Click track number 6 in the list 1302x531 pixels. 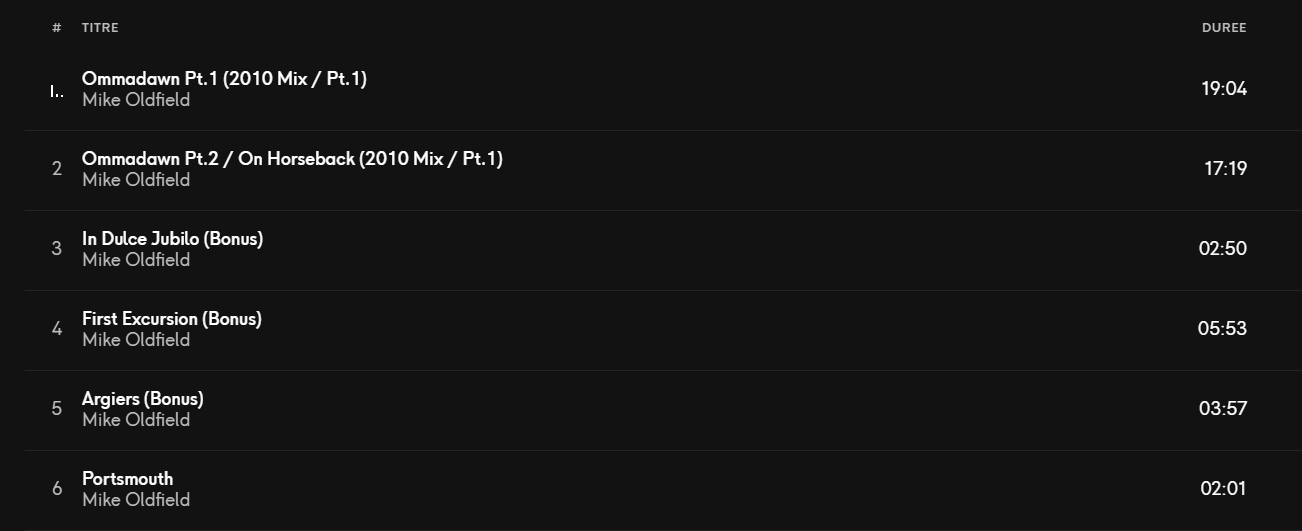(57, 488)
